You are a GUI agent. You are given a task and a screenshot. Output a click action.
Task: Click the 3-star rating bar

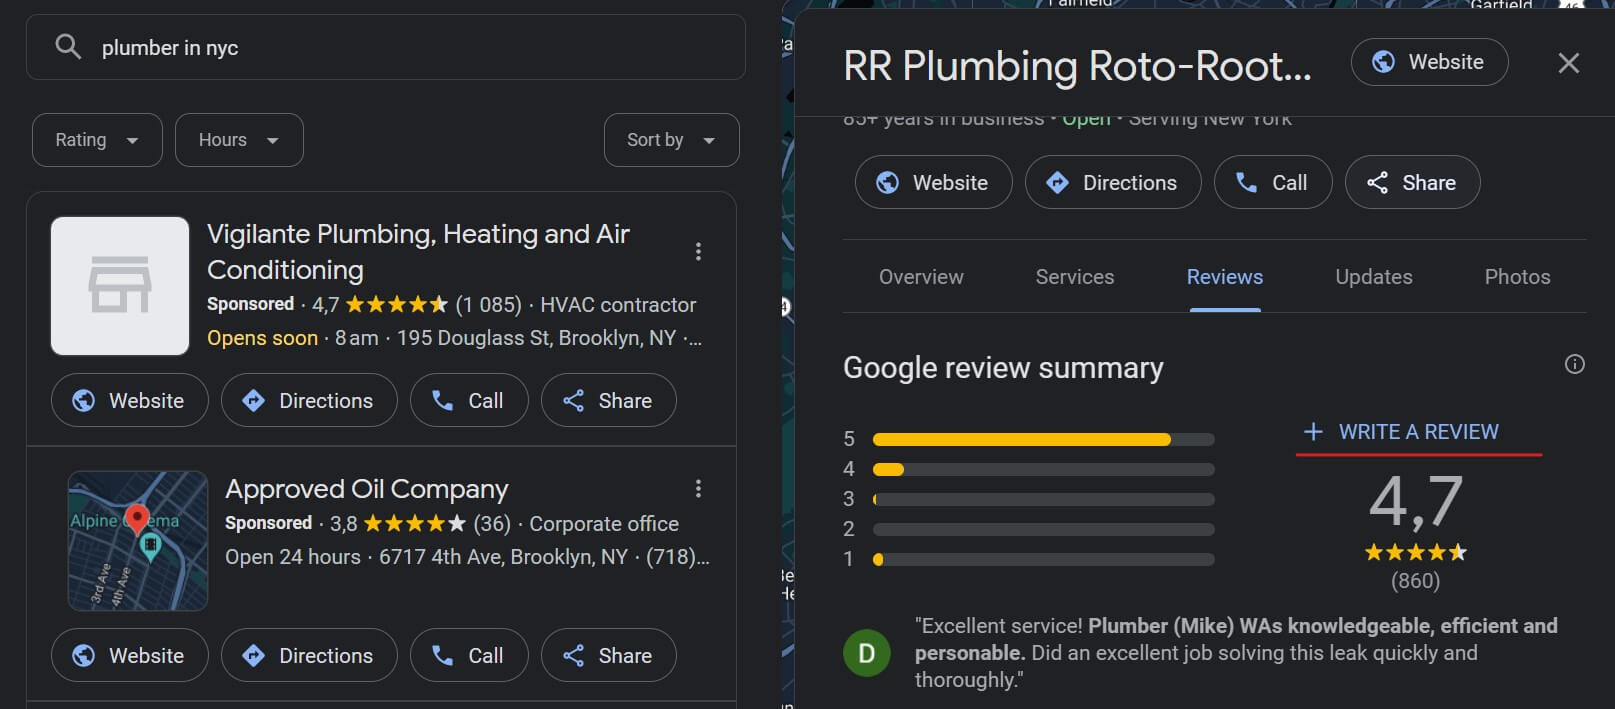(x=1043, y=499)
